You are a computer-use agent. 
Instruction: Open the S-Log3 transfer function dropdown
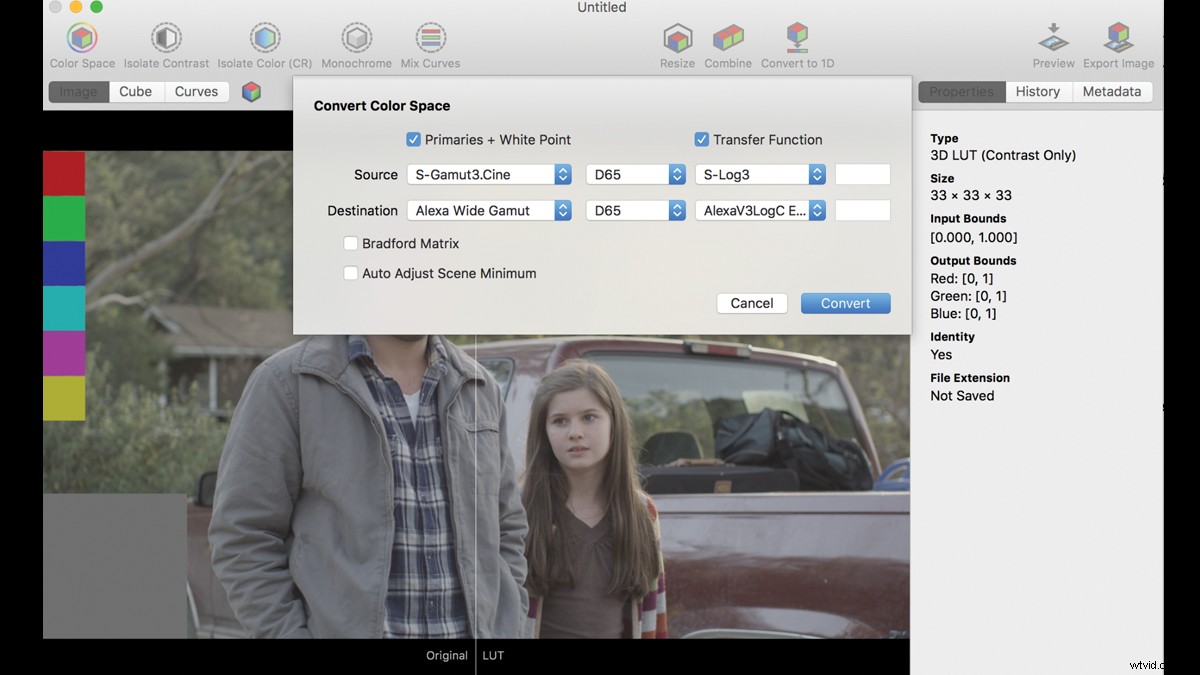(x=760, y=173)
